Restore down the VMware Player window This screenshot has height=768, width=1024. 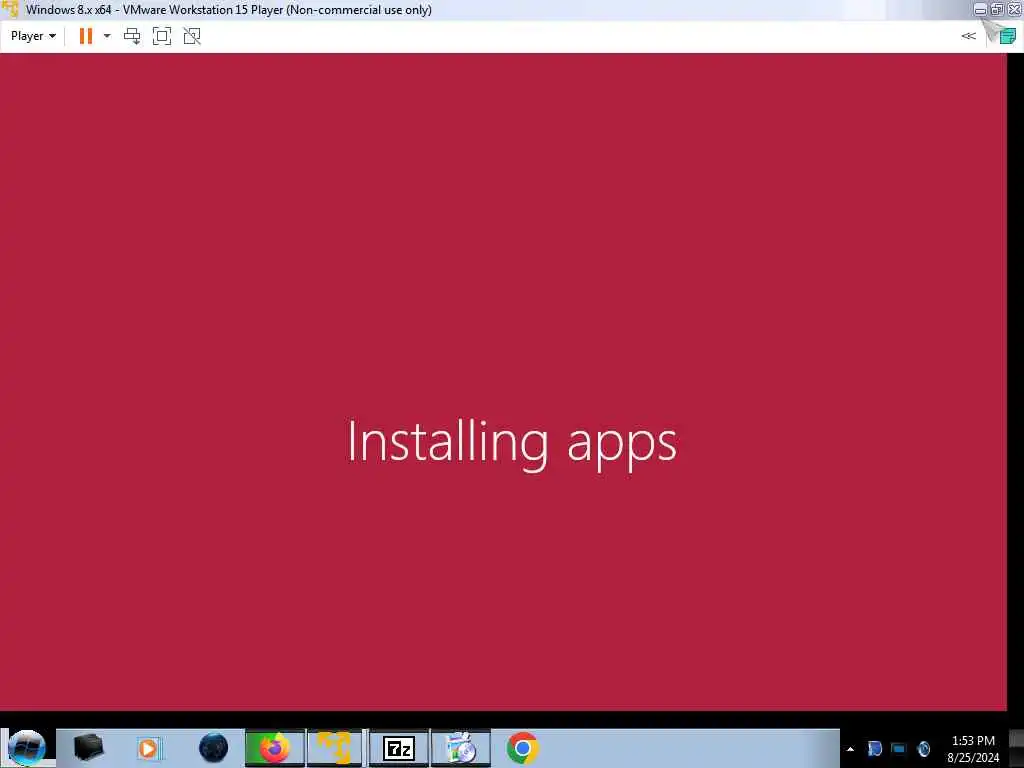click(997, 9)
